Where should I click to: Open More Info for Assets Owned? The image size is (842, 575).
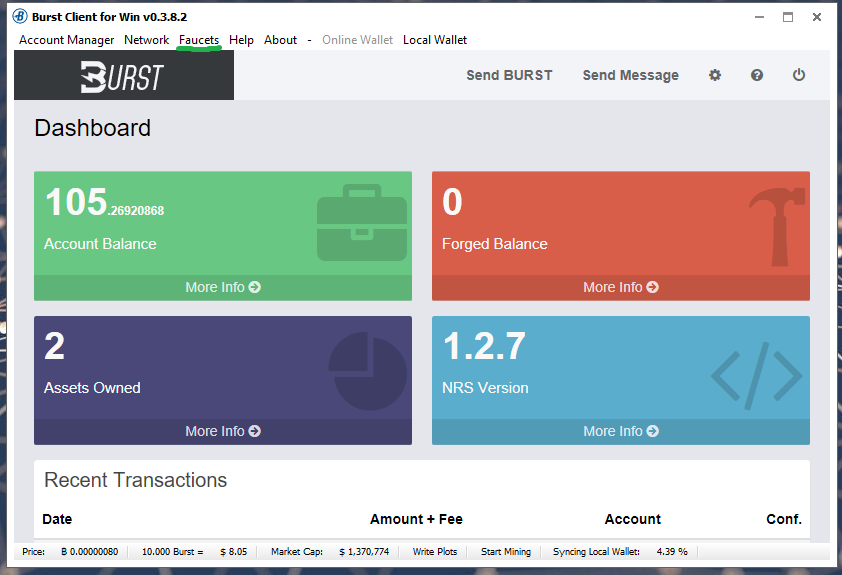(x=223, y=431)
